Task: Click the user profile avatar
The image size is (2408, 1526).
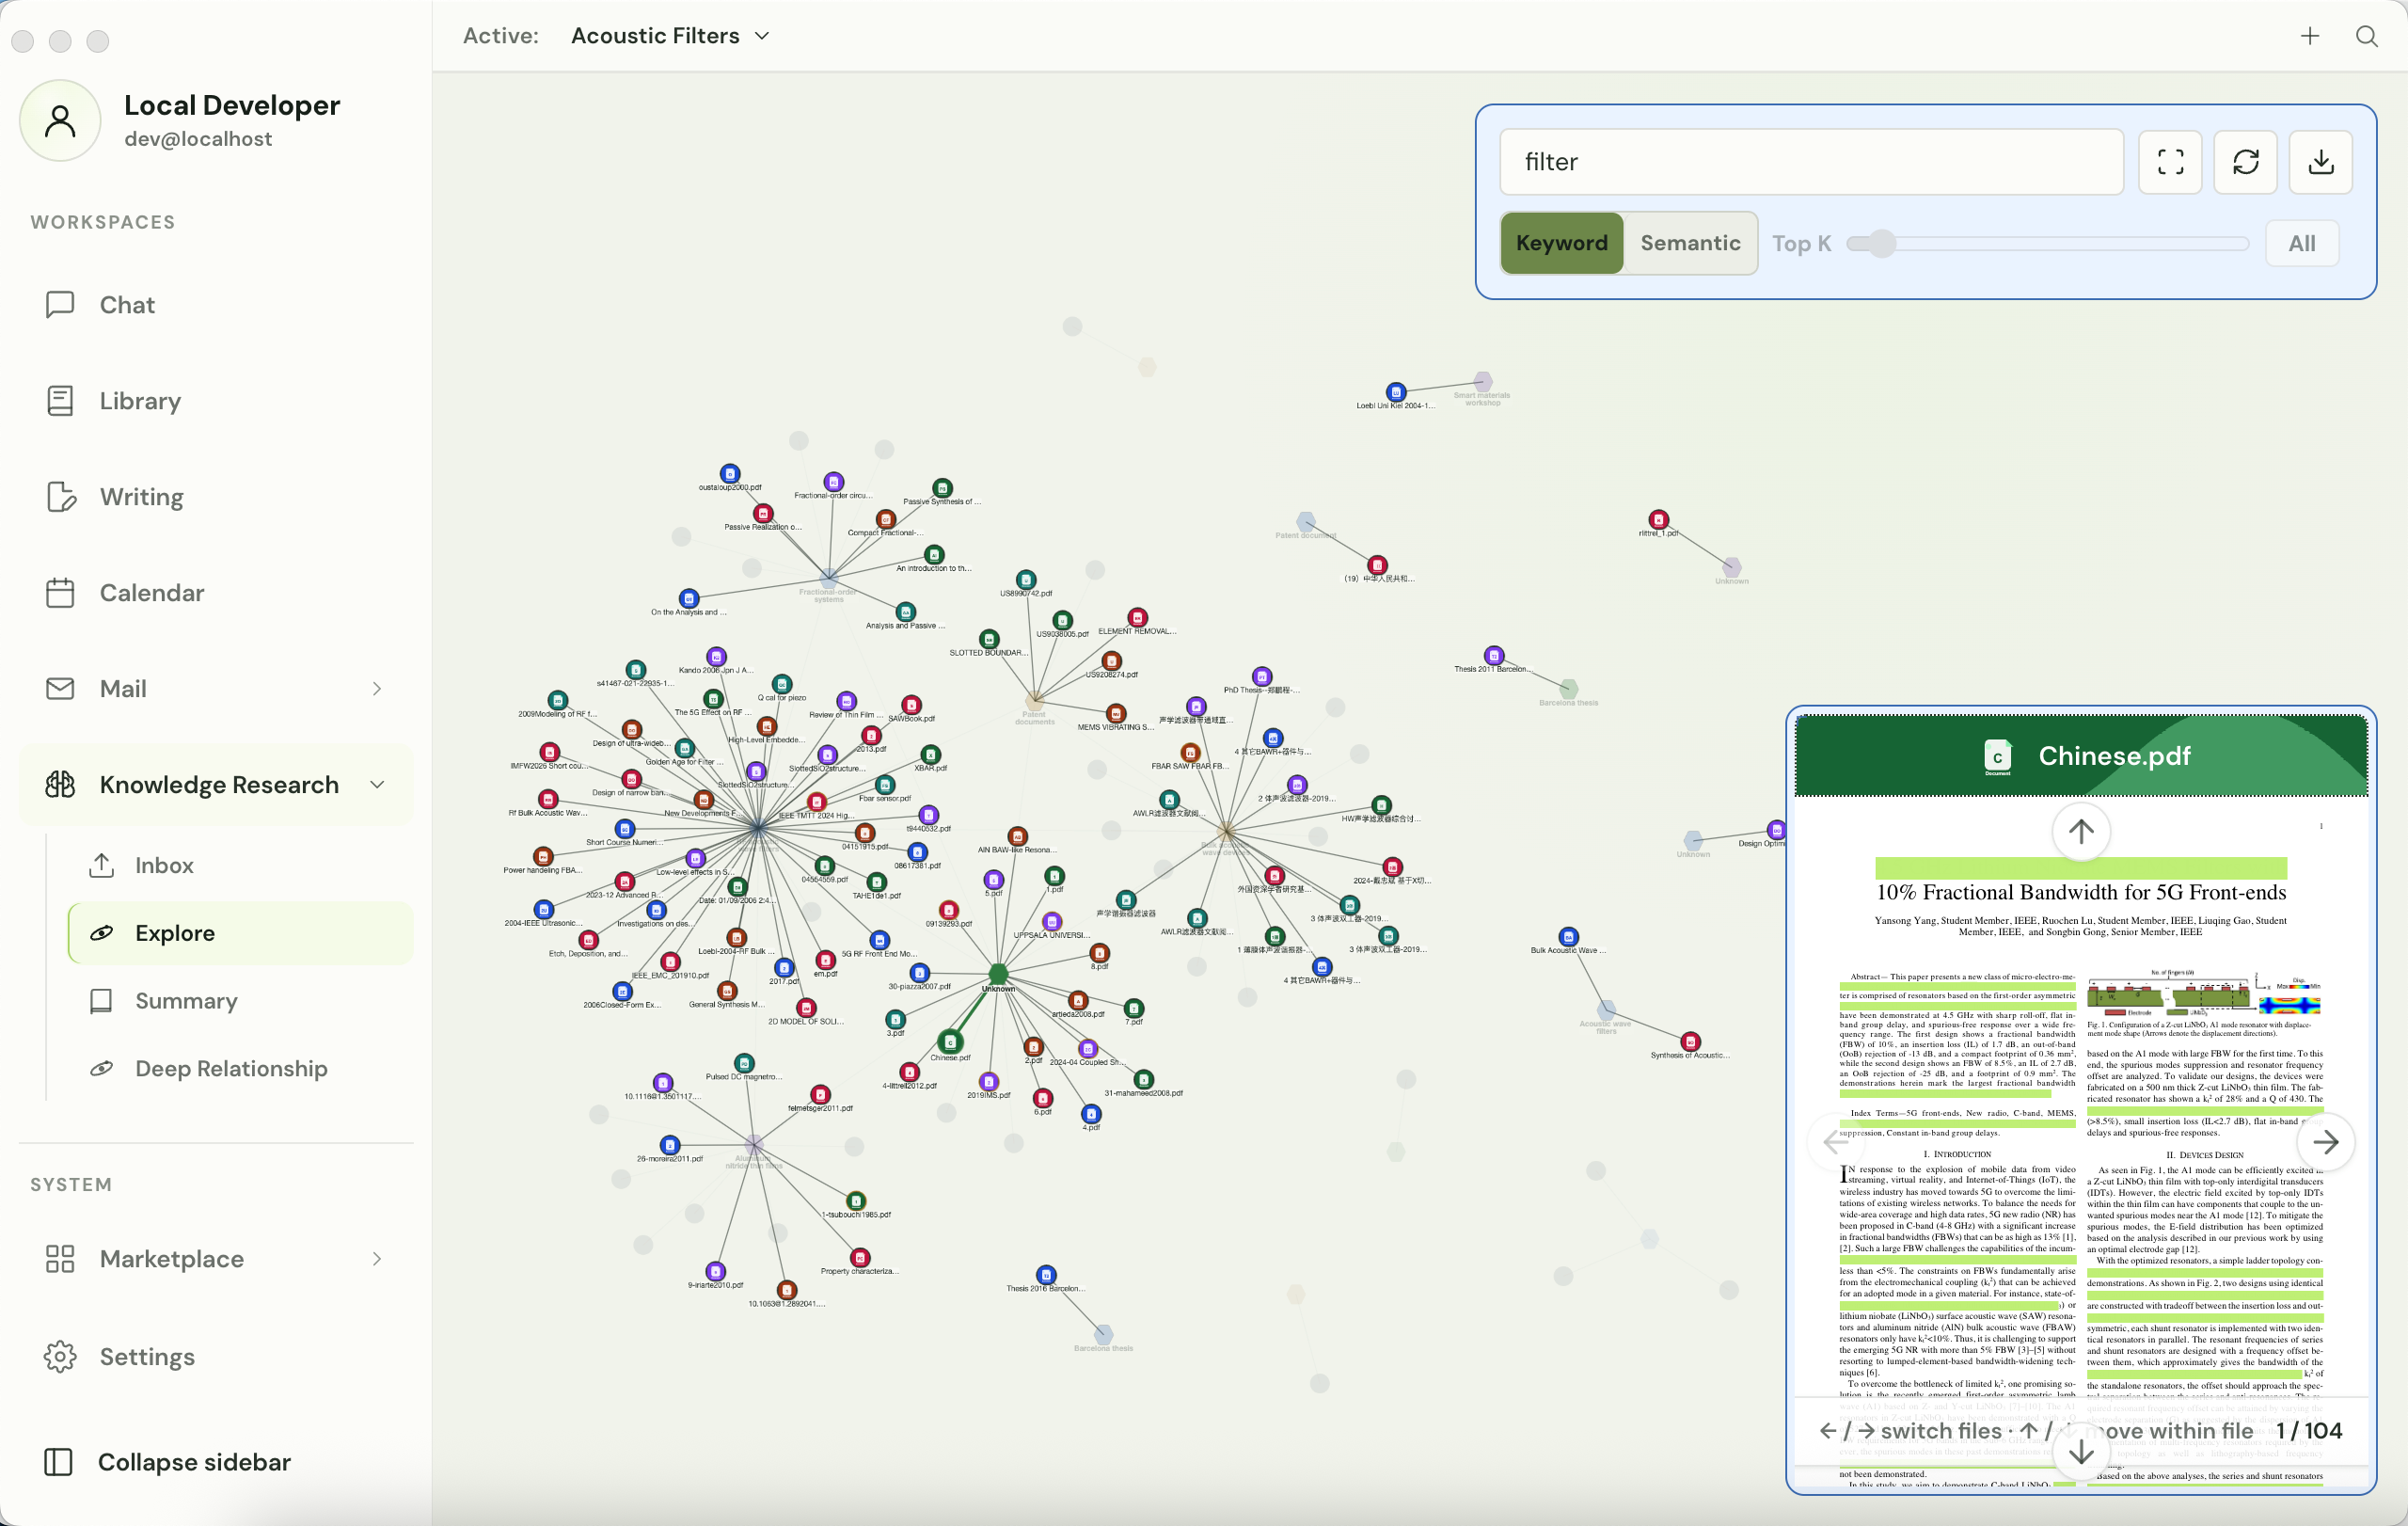Action: [60, 120]
